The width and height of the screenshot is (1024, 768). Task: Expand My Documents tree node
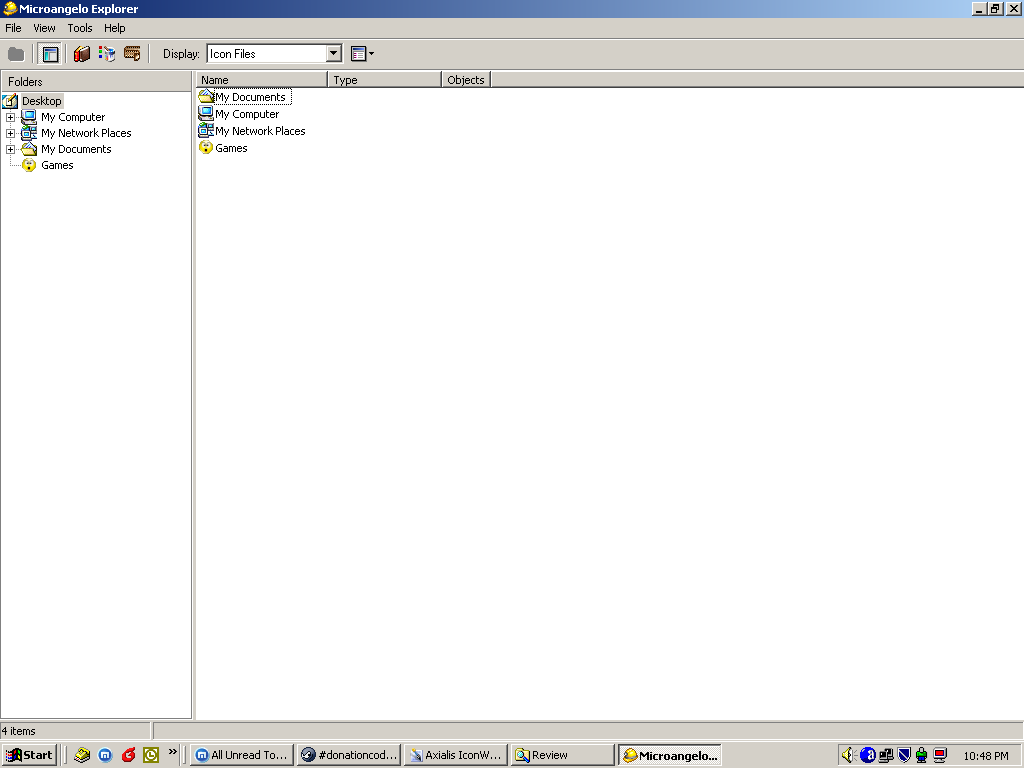[x=10, y=150]
